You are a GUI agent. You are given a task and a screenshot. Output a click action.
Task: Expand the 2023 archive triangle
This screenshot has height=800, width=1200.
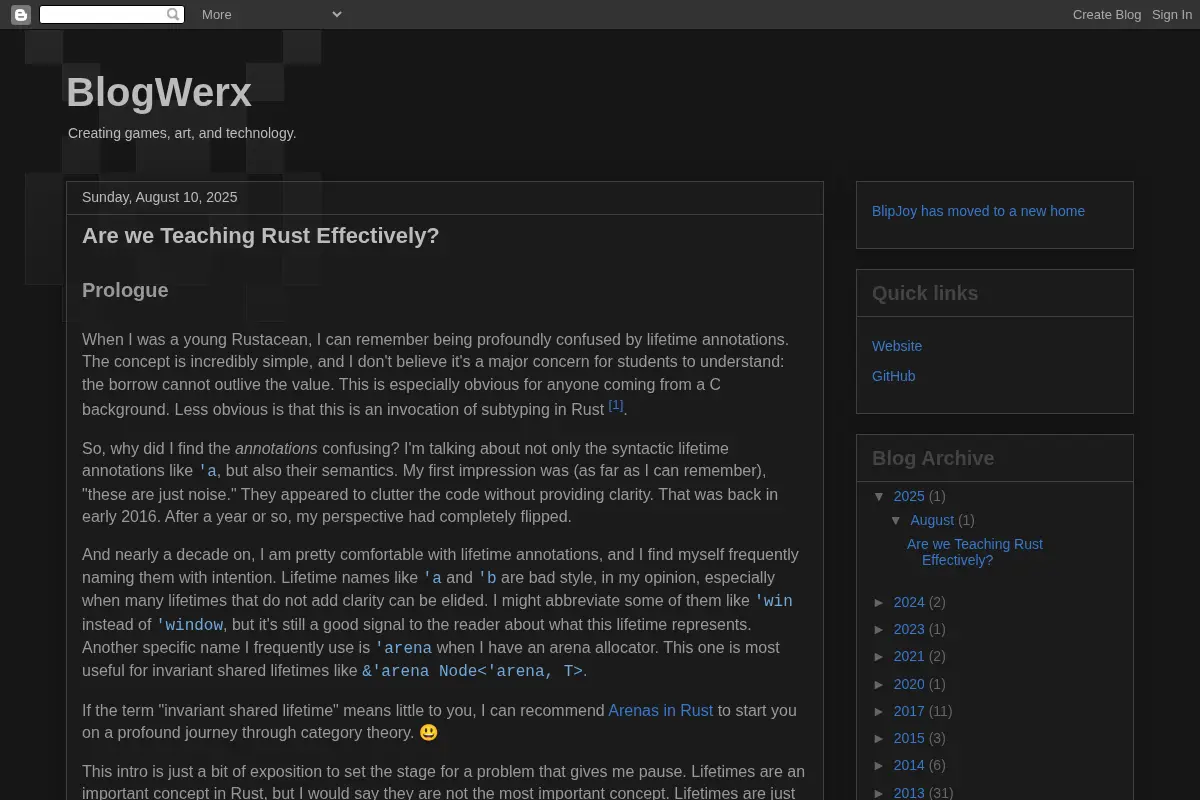pos(880,629)
